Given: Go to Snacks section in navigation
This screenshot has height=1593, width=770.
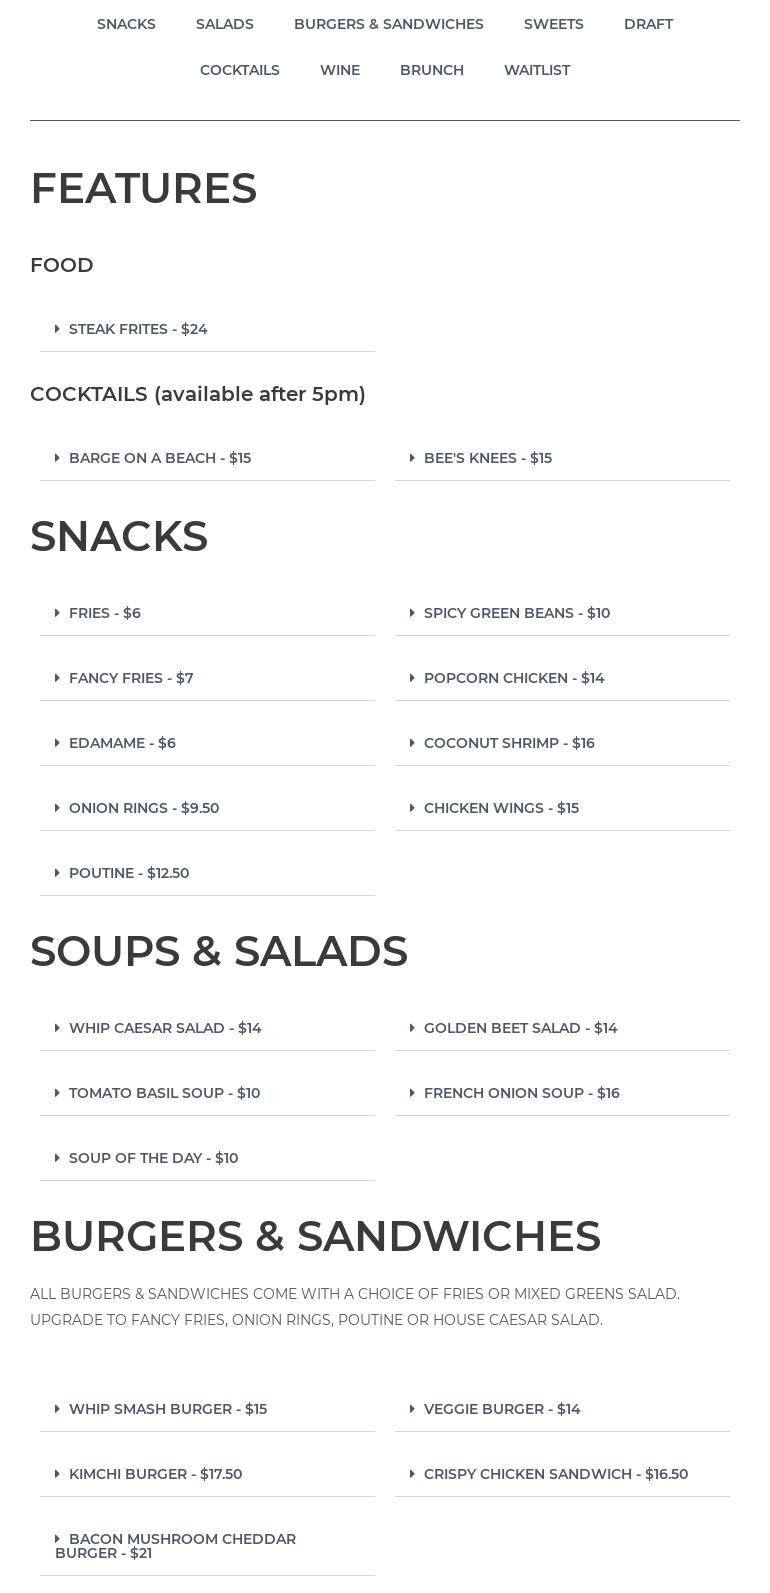Looking at the screenshot, I should coord(126,24).
